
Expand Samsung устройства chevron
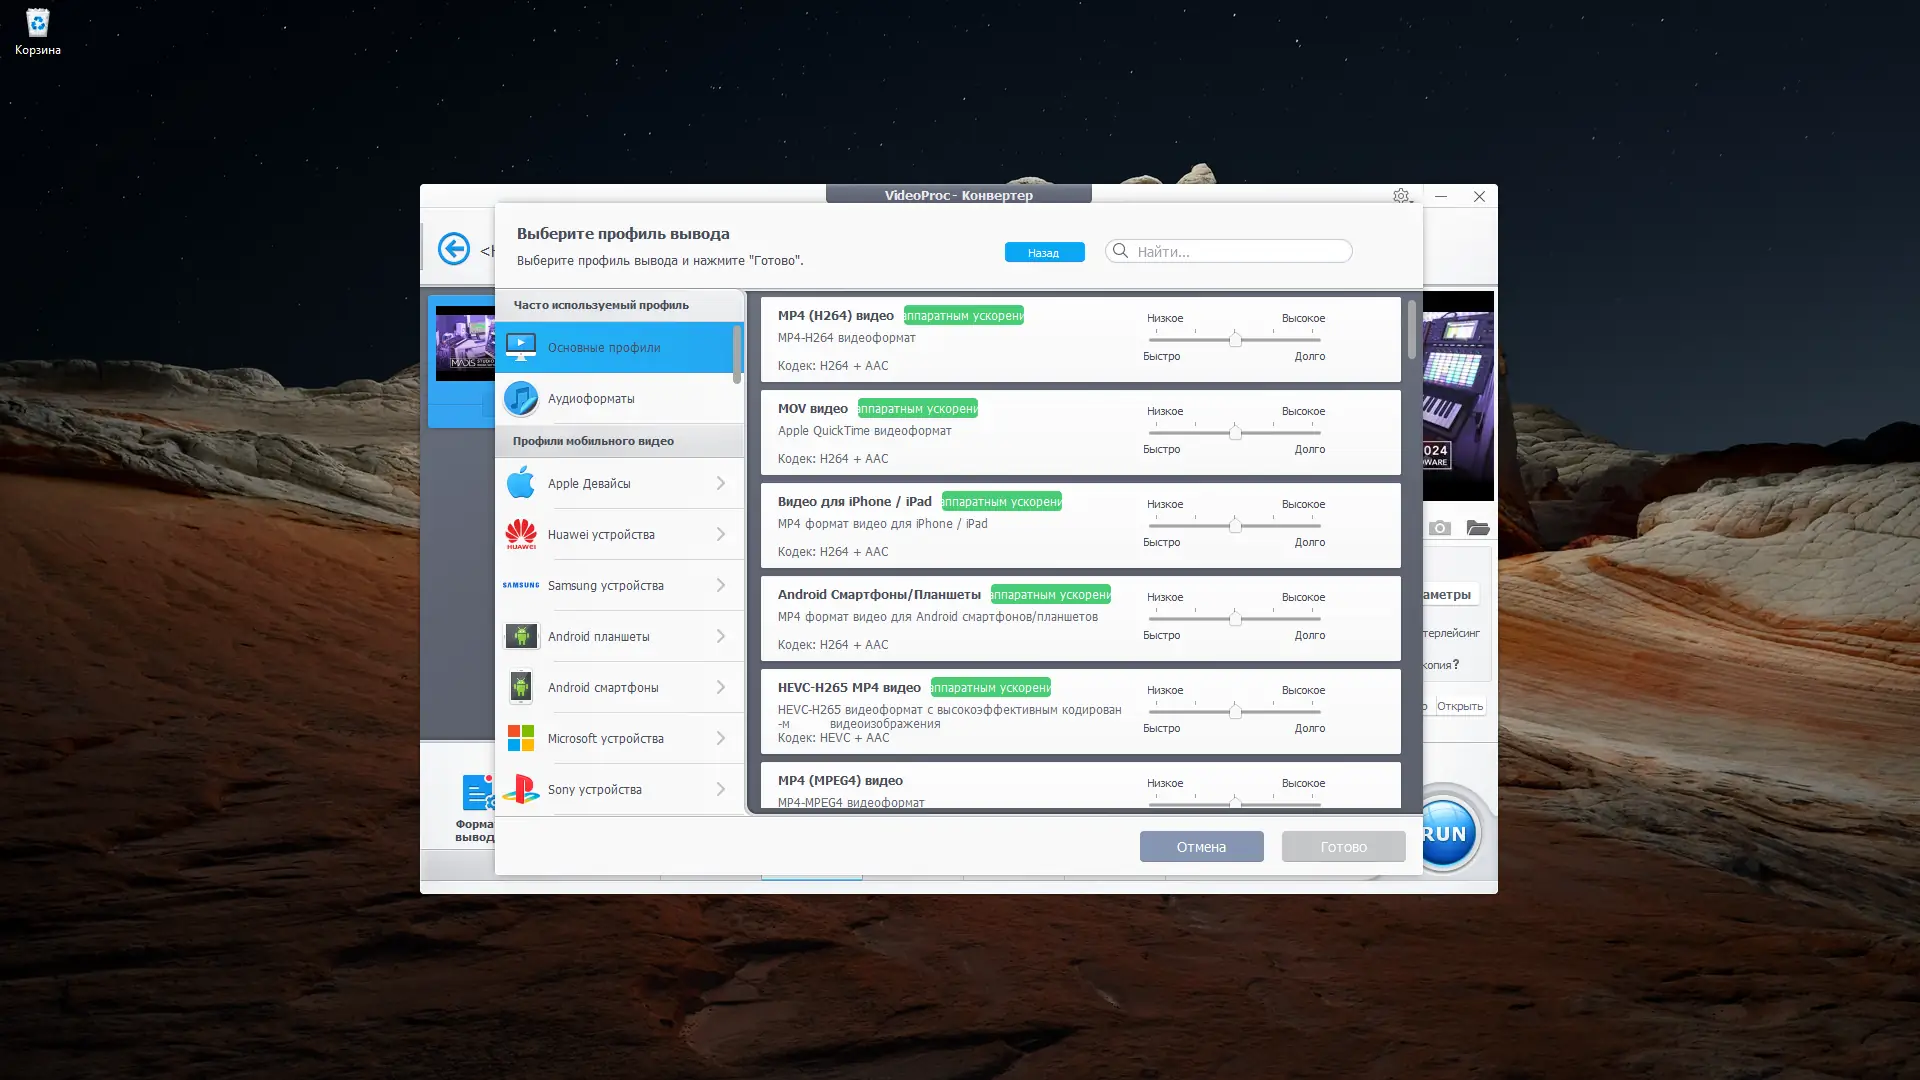(x=720, y=585)
